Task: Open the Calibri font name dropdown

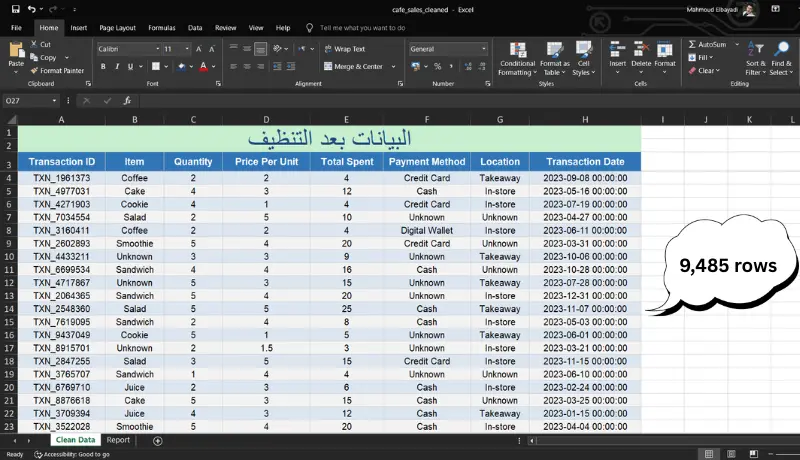Action: coord(157,49)
